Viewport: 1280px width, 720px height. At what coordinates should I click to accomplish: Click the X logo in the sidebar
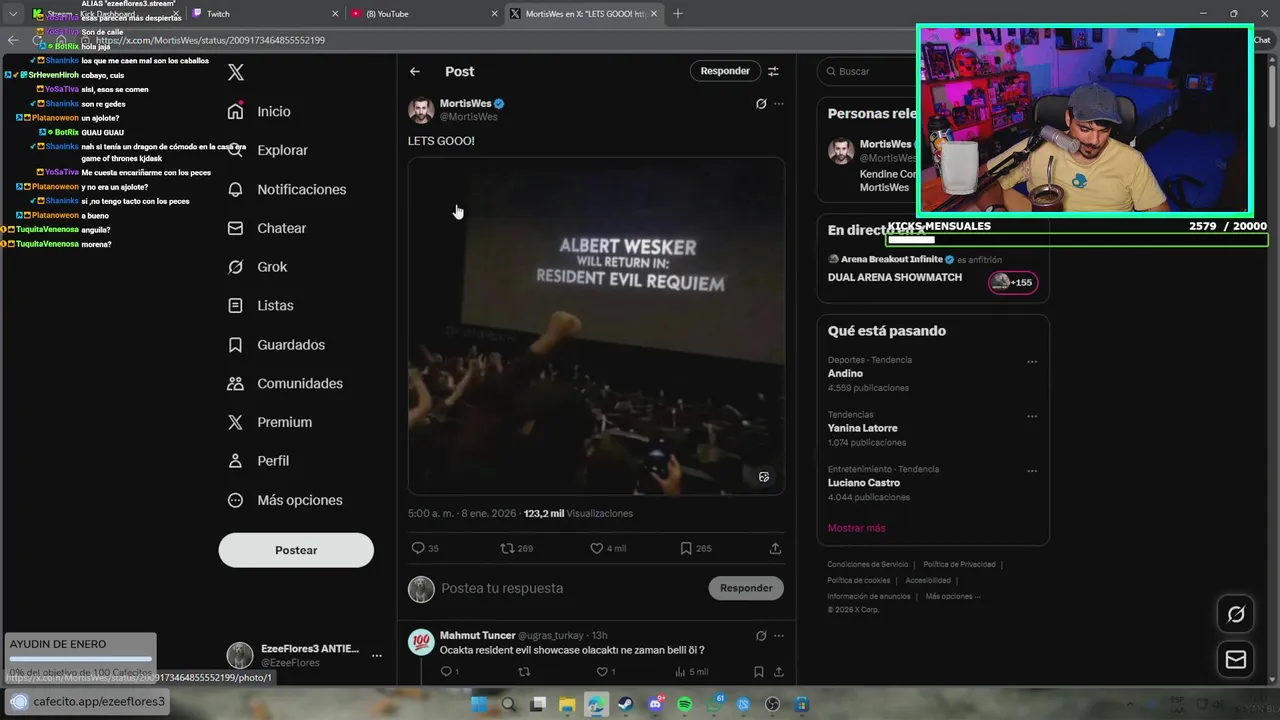click(x=236, y=72)
